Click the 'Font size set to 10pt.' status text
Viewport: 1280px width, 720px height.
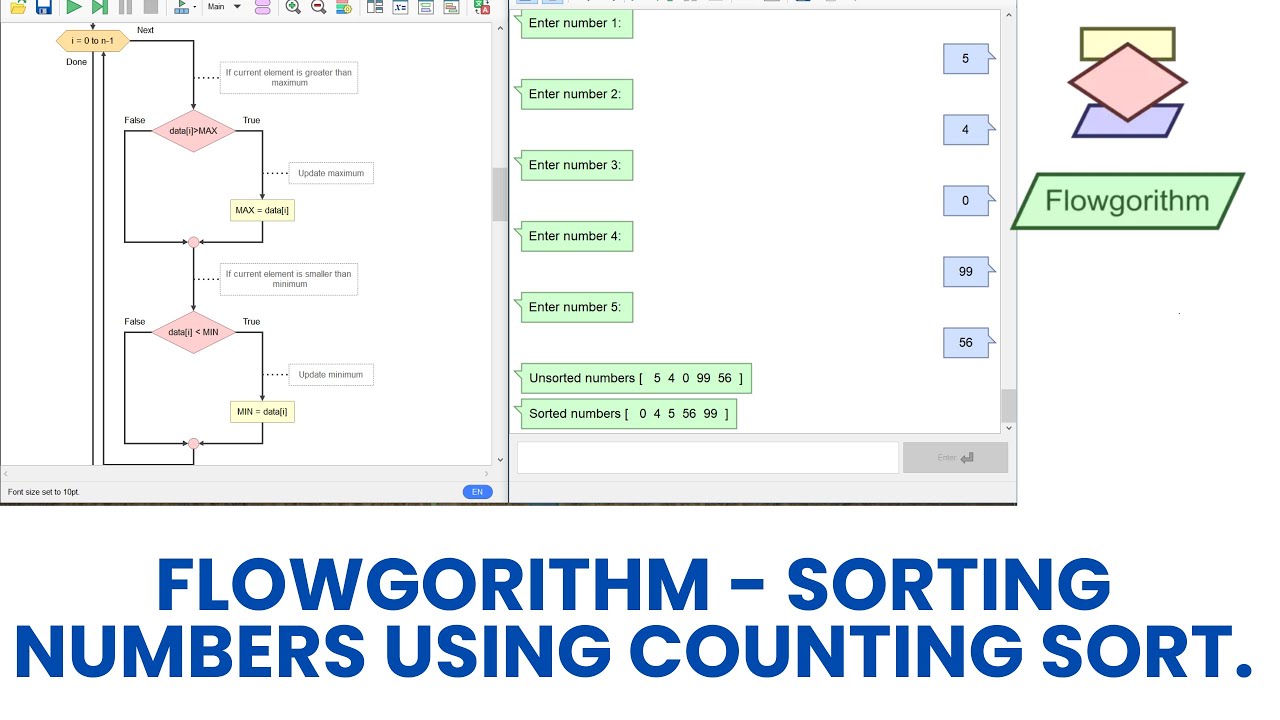[43, 492]
